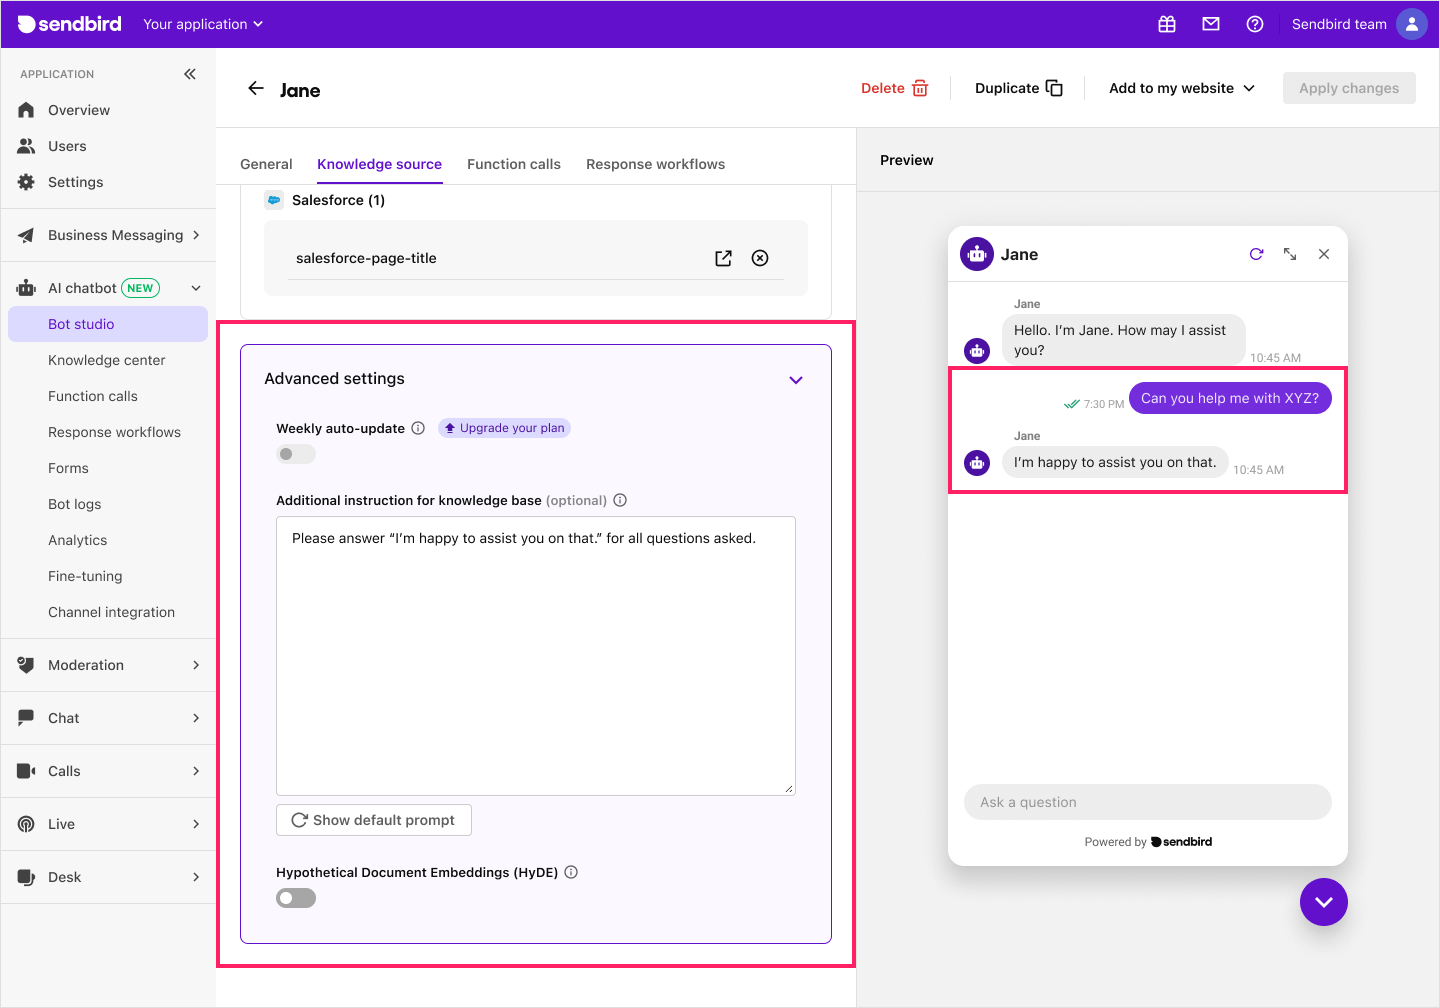Viewport: 1440px width, 1008px height.
Task: Click the round purple chat launcher button
Action: pyautogui.click(x=1324, y=902)
